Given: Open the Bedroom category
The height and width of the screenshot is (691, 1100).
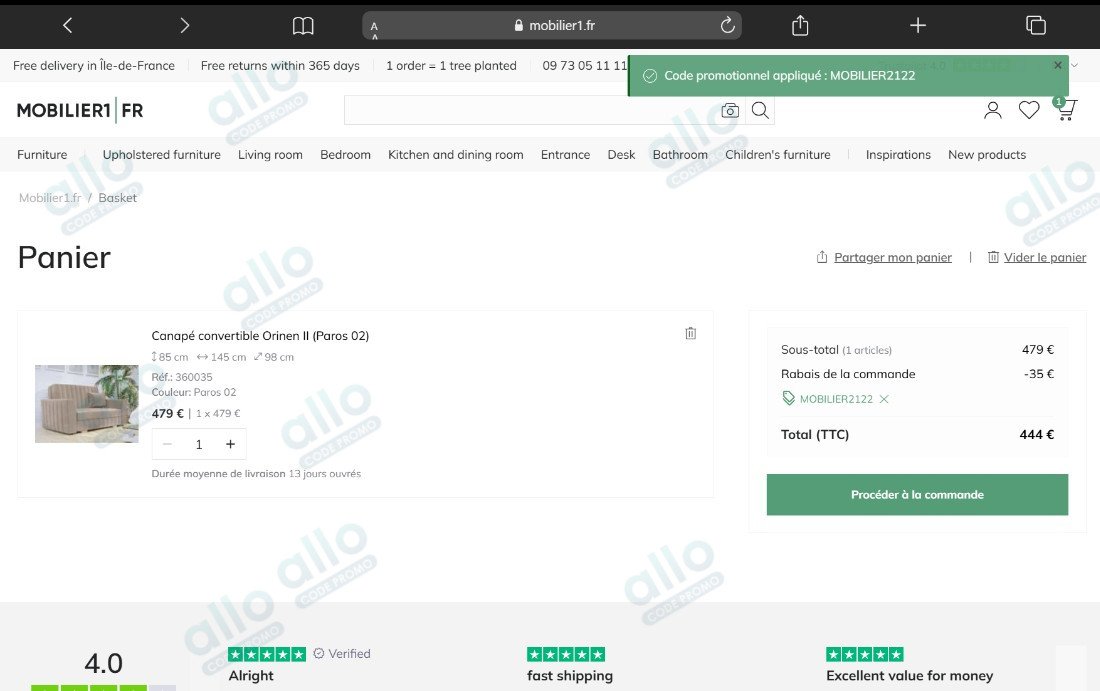Looking at the screenshot, I should [x=345, y=154].
